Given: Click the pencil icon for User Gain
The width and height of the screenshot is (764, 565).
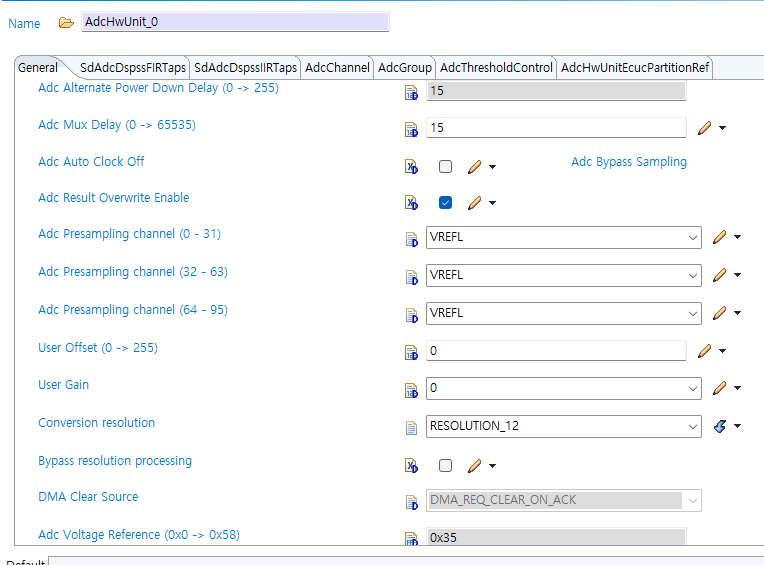Looking at the screenshot, I should tap(720, 388).
